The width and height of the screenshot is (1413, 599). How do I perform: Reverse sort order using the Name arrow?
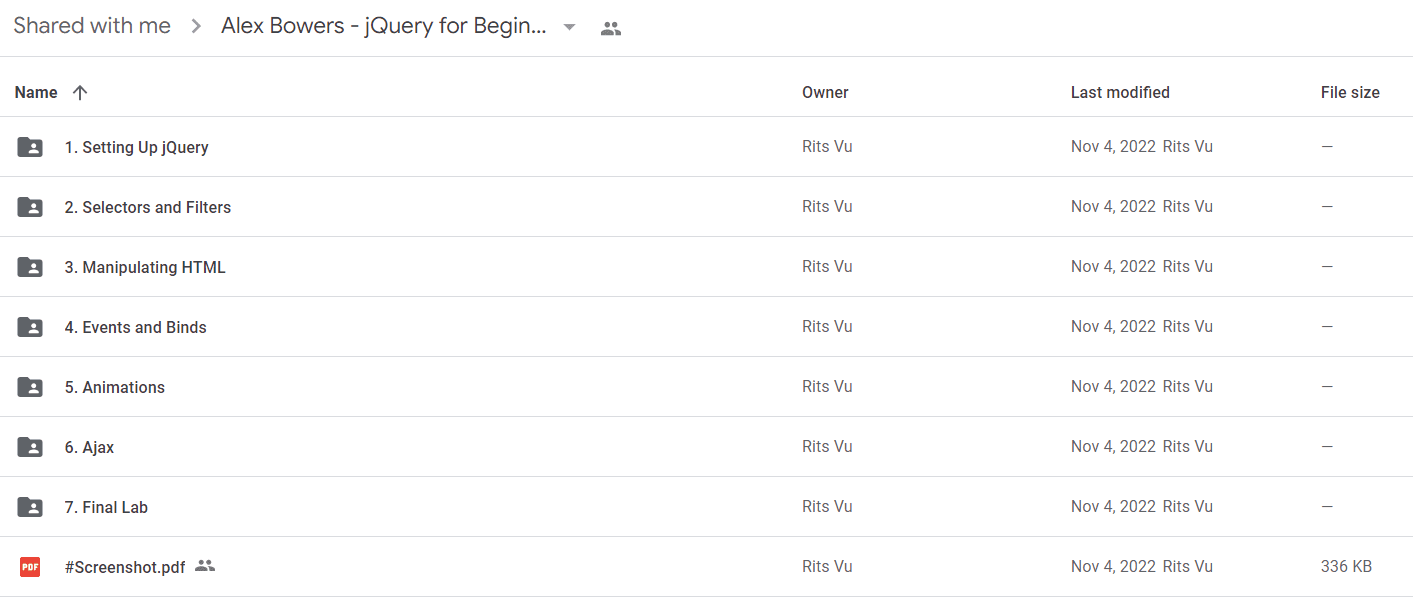point(80,92)
